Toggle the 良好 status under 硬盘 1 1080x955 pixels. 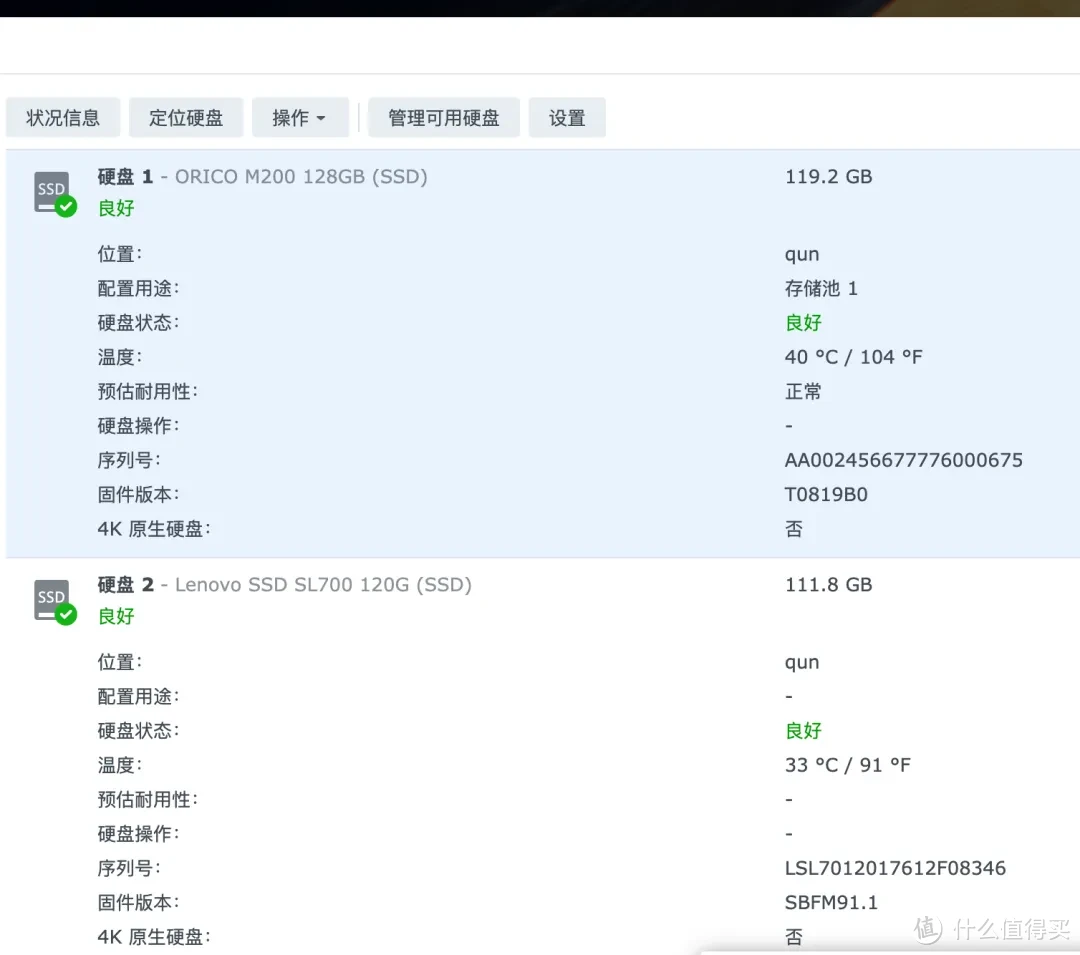(115, 208)
